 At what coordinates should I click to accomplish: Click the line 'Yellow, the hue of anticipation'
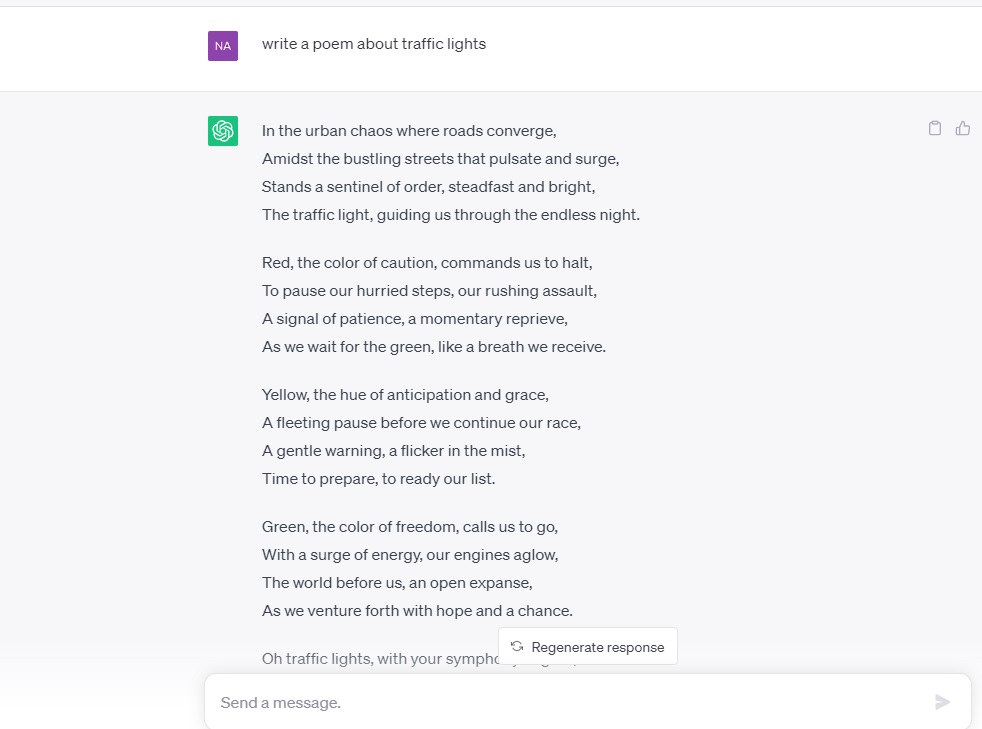click(x=405, y=395)
